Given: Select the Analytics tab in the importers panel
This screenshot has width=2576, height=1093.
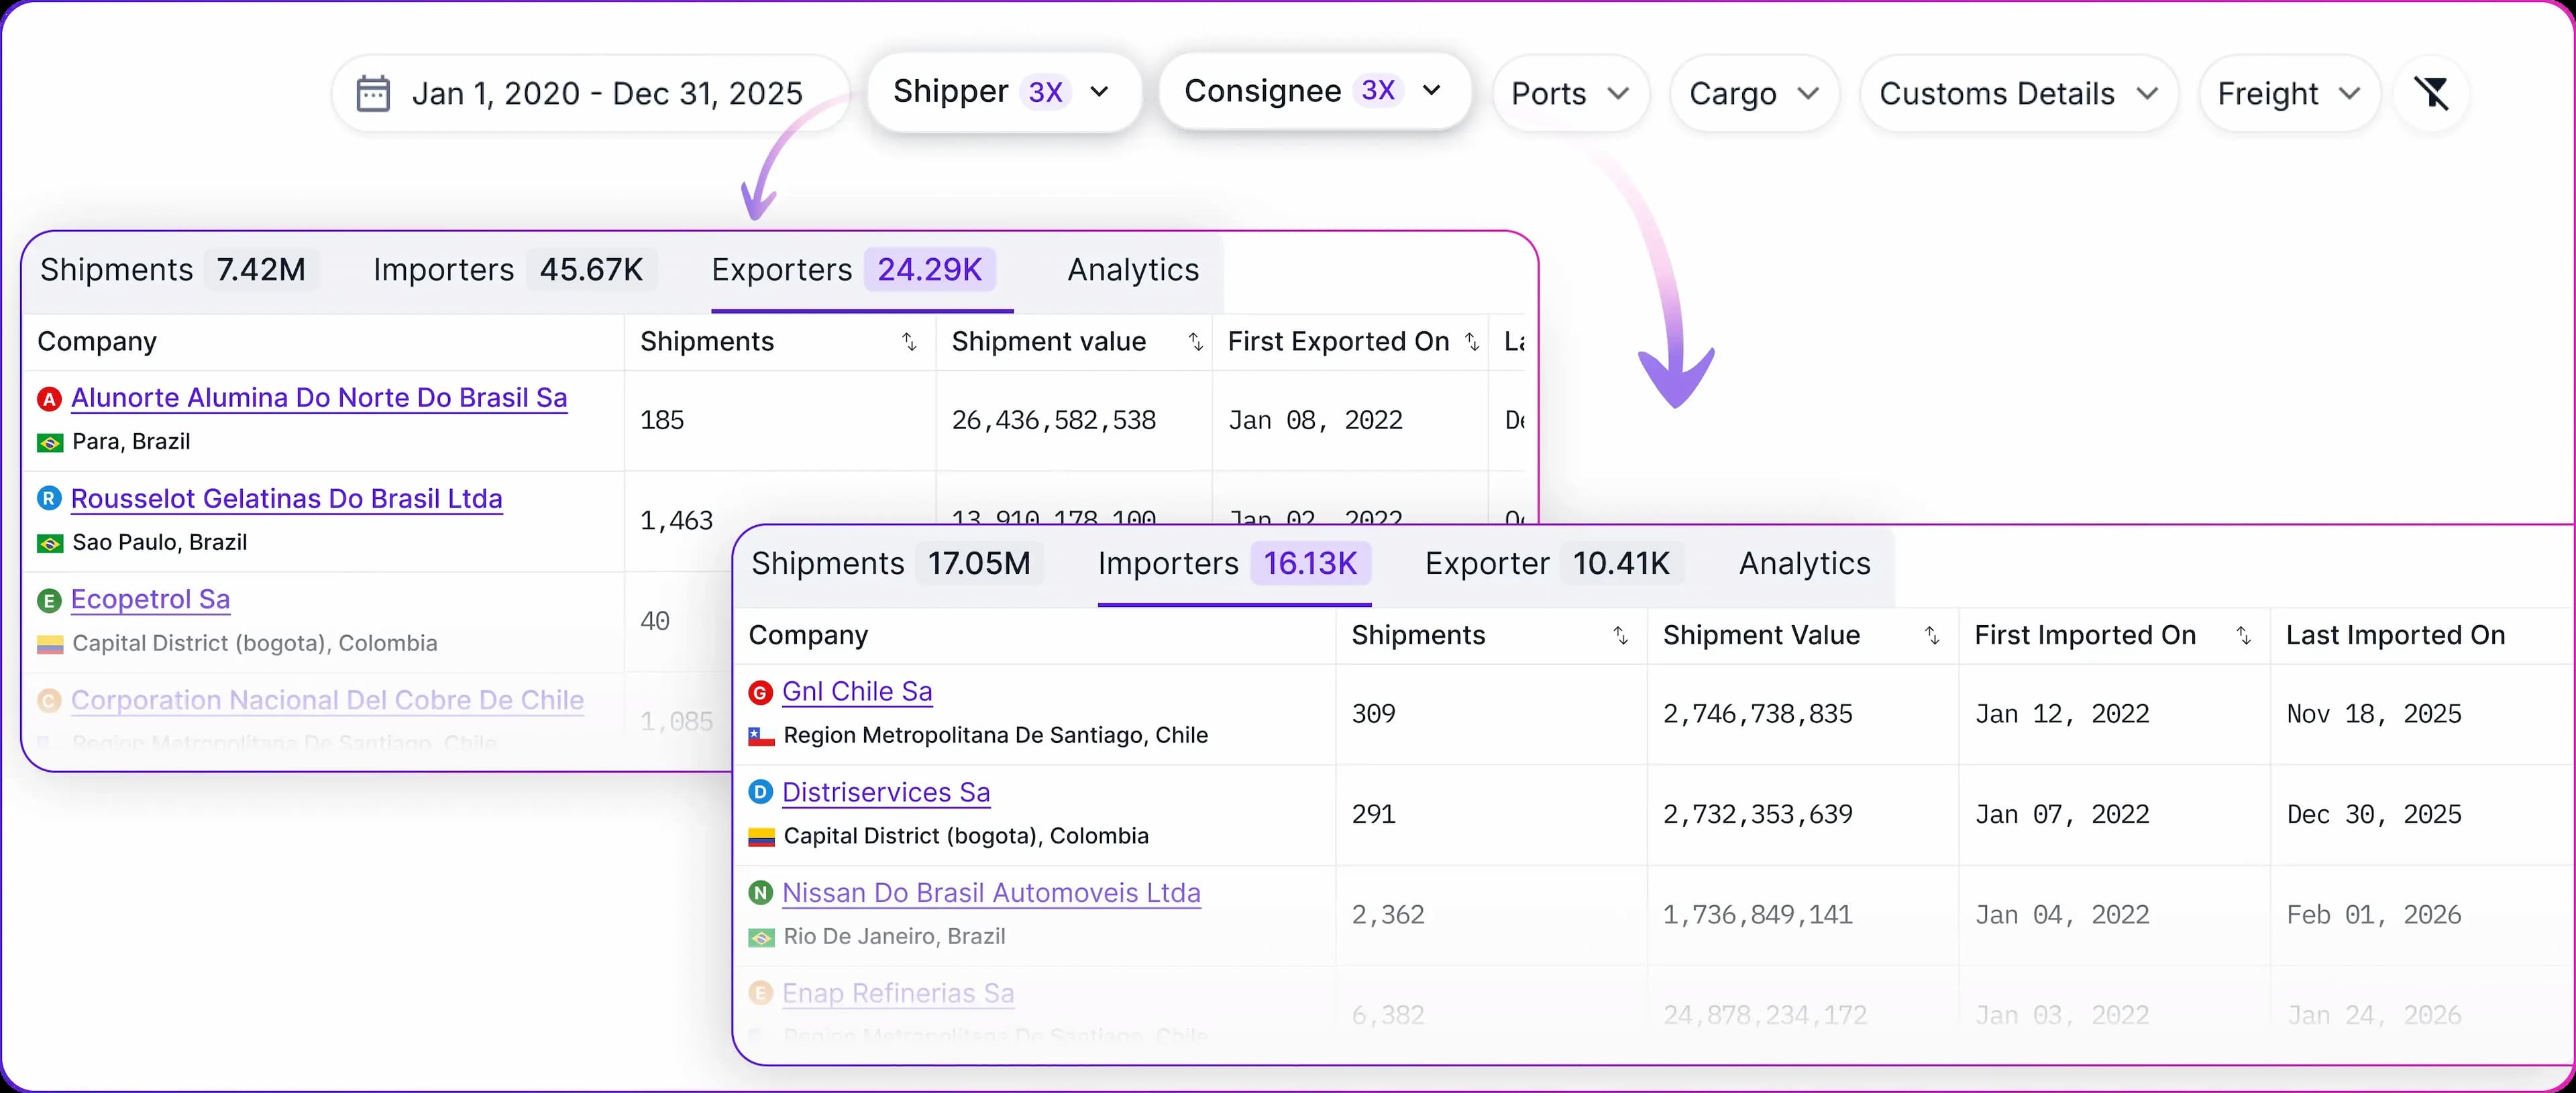Looking at the screenshot, I should point(1804,564).
